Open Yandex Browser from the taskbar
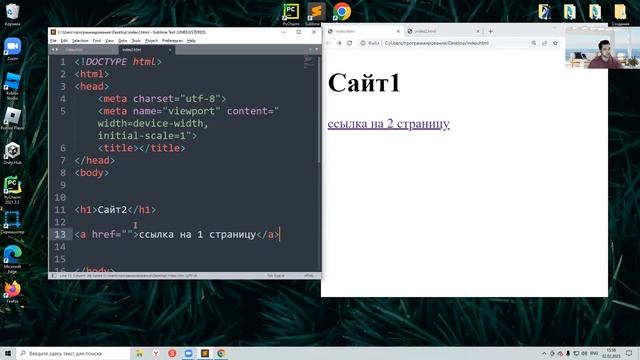640x360 pixels. 156,353
